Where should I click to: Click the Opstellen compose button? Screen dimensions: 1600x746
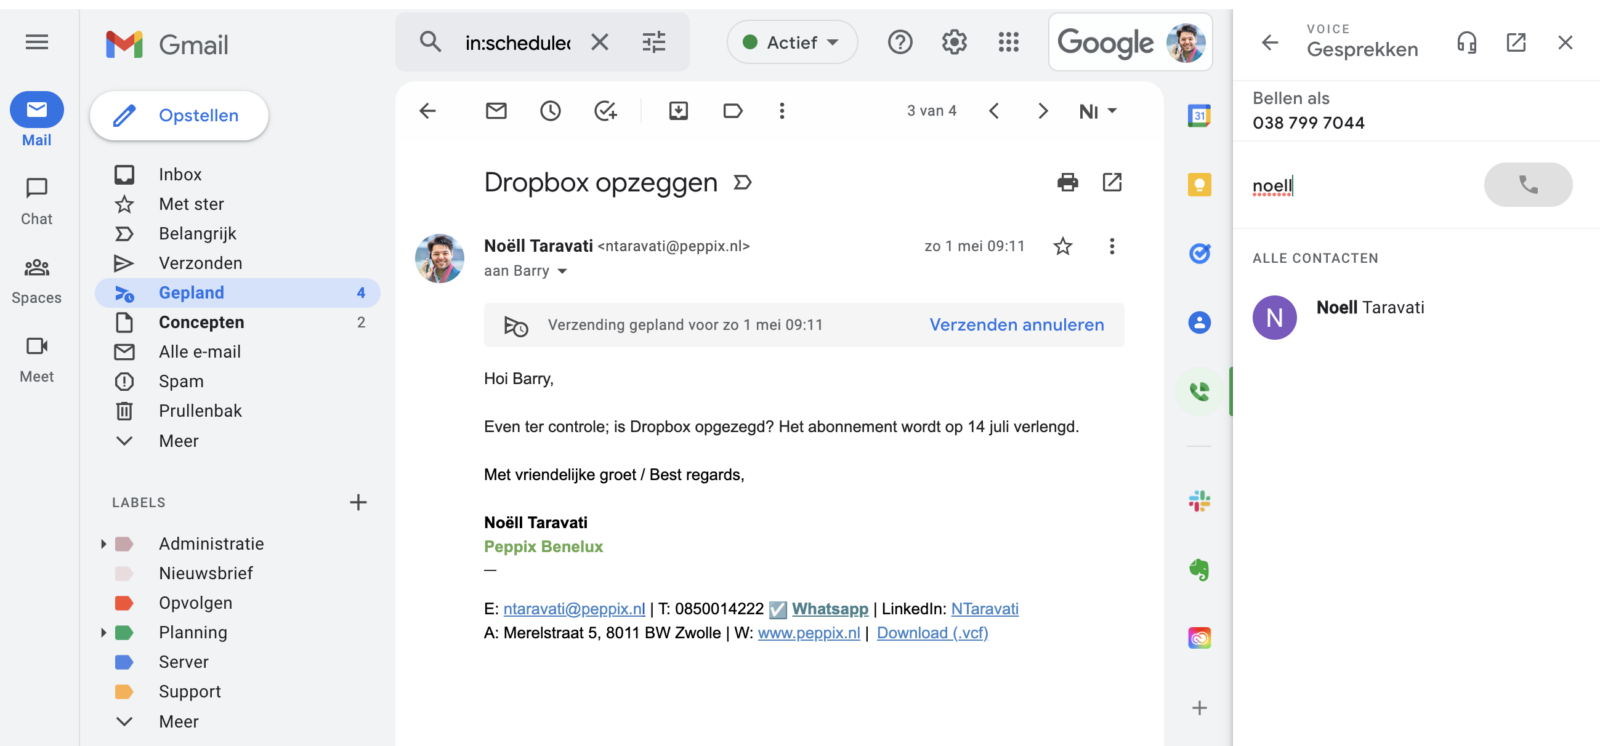pyautogui.click(x=179, y=116)
